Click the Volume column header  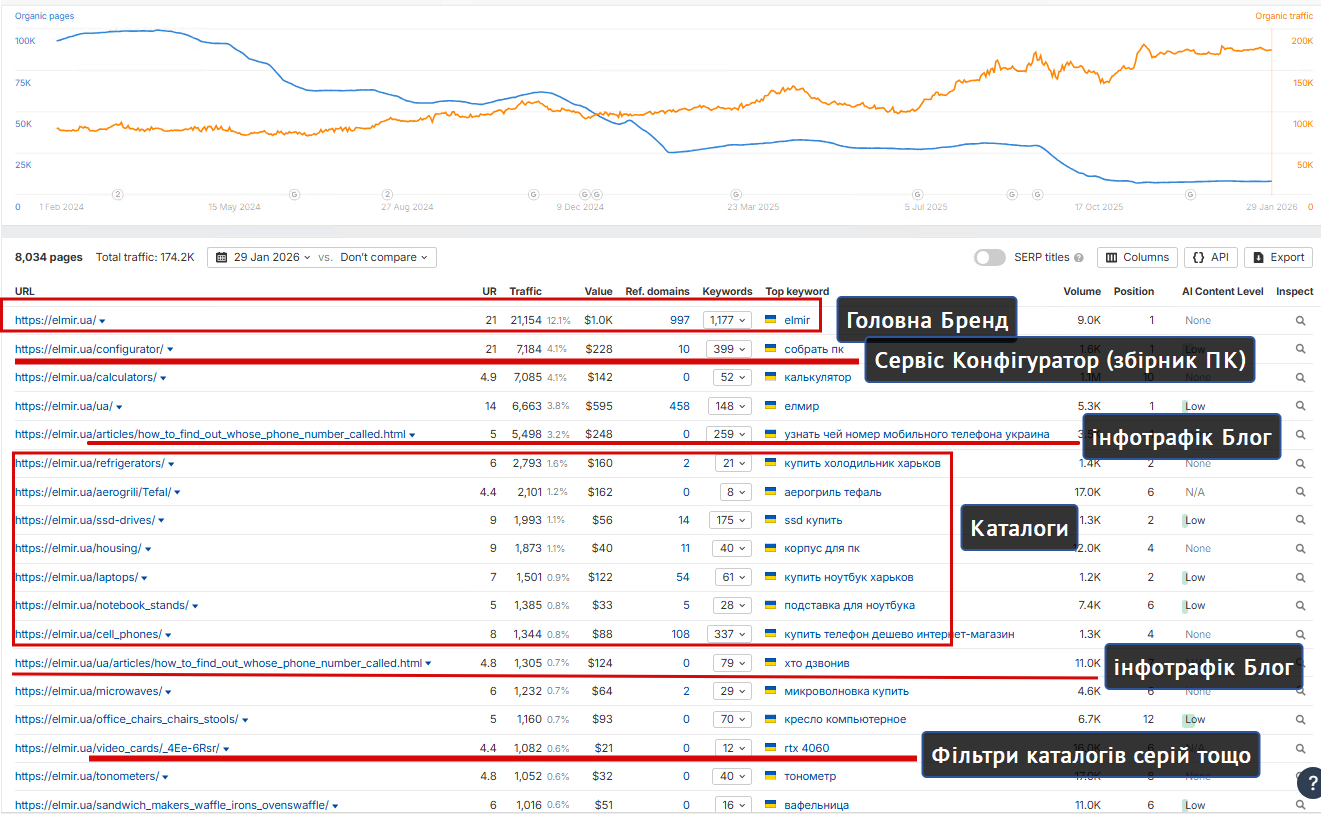[x=1082, y=291]
